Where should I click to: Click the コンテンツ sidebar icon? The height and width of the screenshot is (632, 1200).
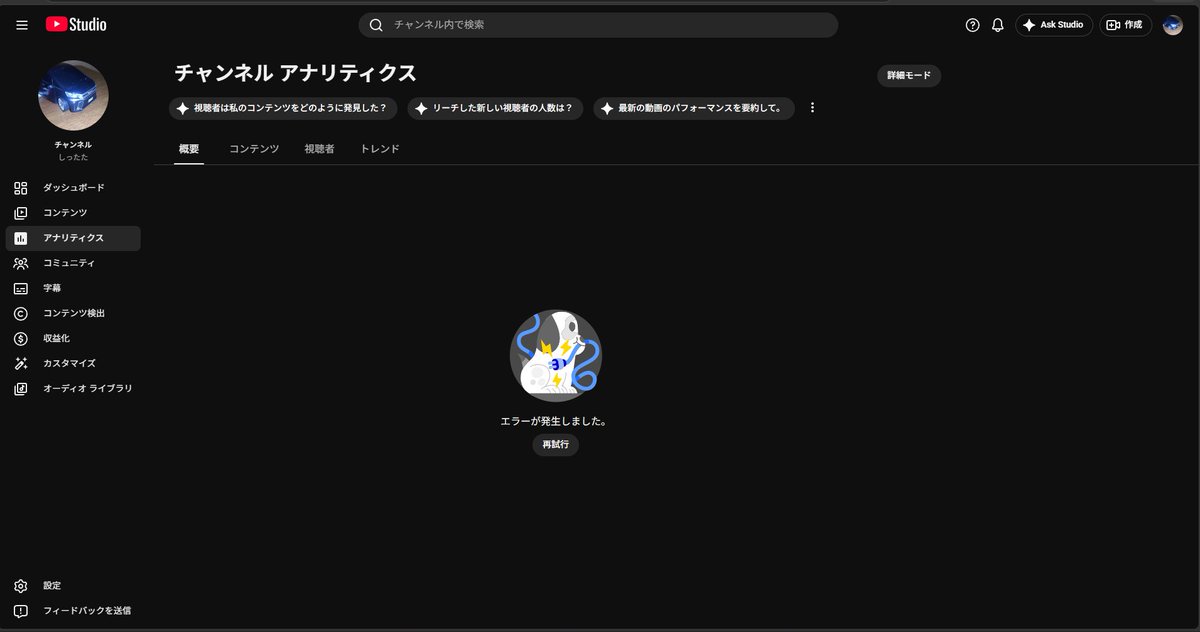point(21,213)
